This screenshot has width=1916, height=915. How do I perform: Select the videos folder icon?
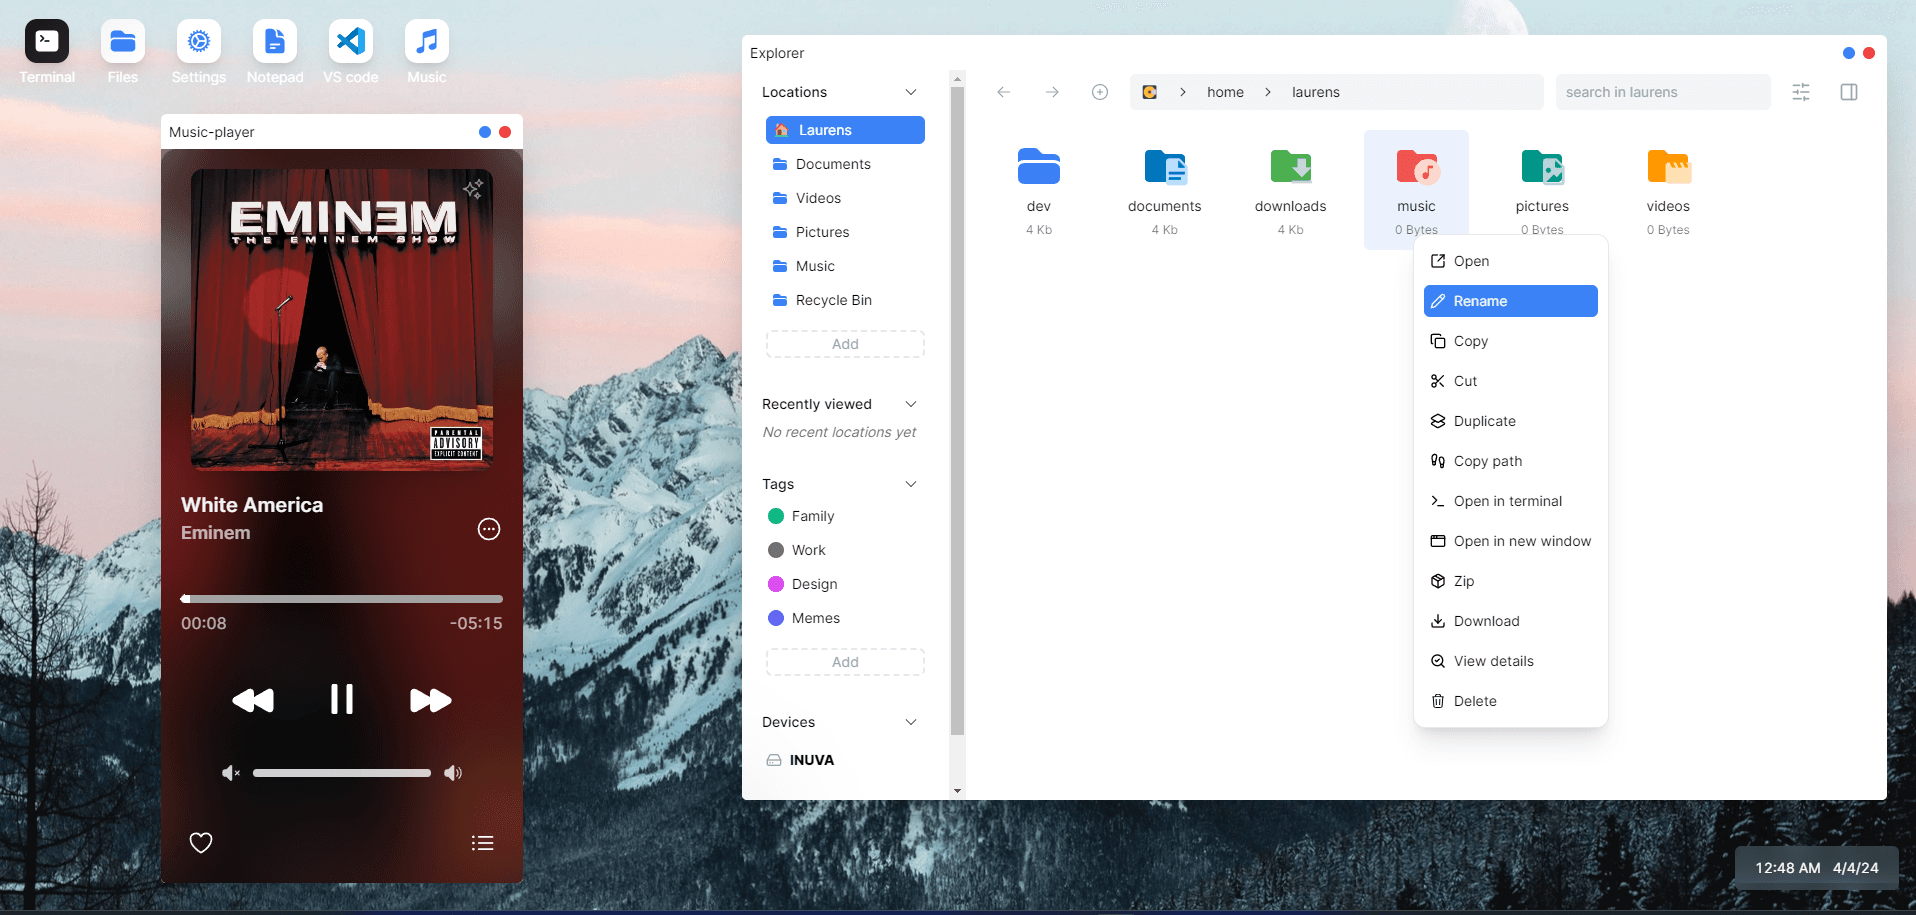tap(1669, 167)
